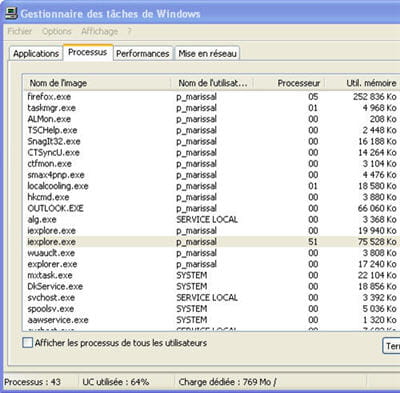Select the iexplore.exe row using 19 940 Ko

click(x=211, y=231)
